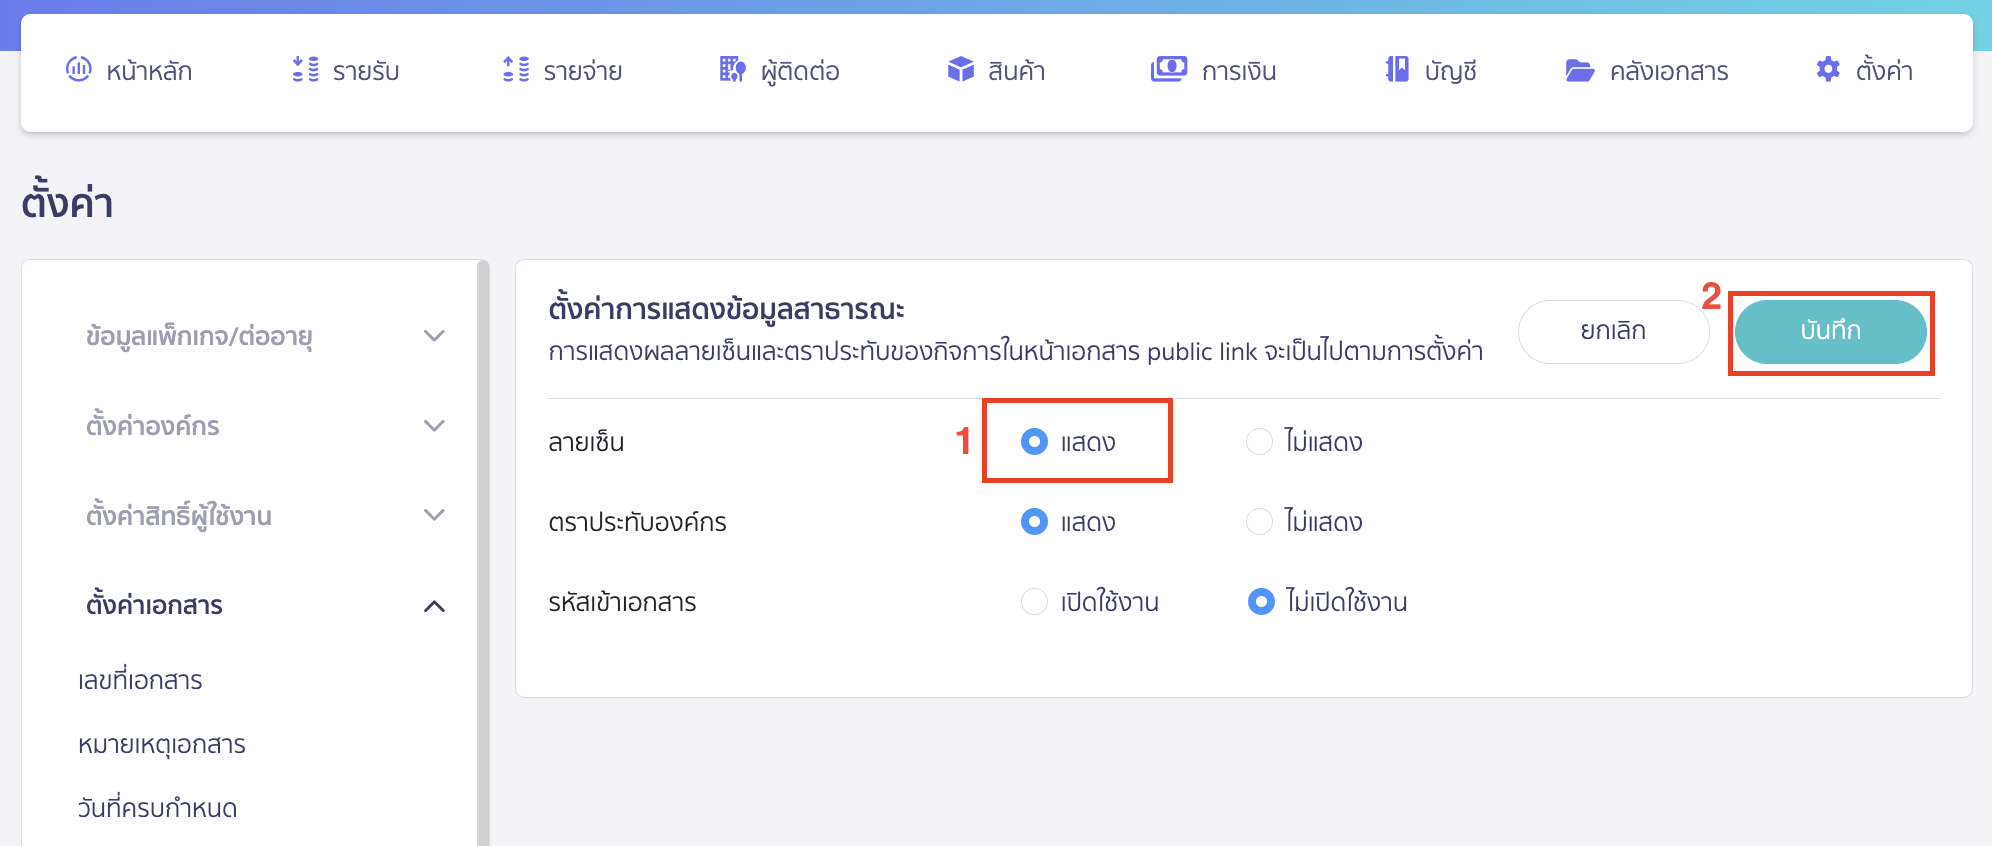The width and height of the screenshot is (1992, 846).
Task: Choose ไม่เปิดใช้งาน for รหัสเข้าเอกสาร
Action: (x=1261, y=601)
